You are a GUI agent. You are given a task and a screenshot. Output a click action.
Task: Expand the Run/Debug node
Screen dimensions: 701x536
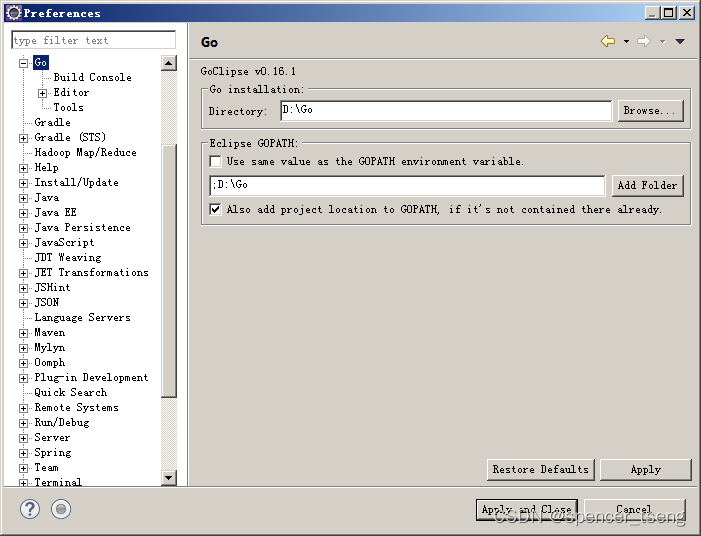[x=23, y=423]
